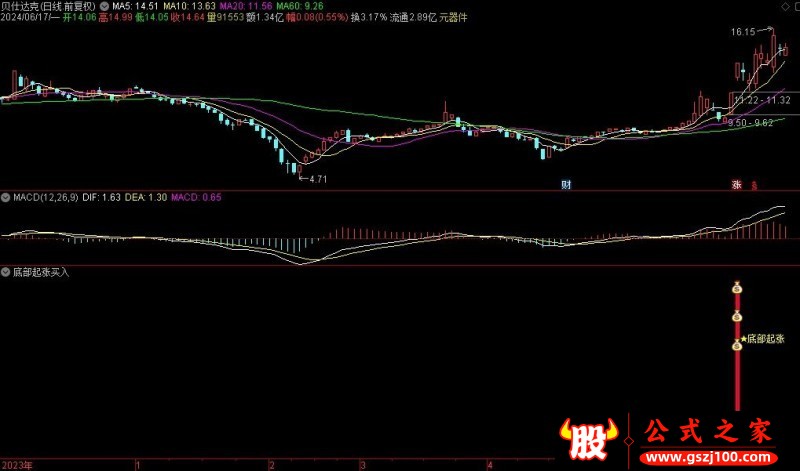Click the 量91553 volume value
The image size is (800, 471).
[225, 18]
